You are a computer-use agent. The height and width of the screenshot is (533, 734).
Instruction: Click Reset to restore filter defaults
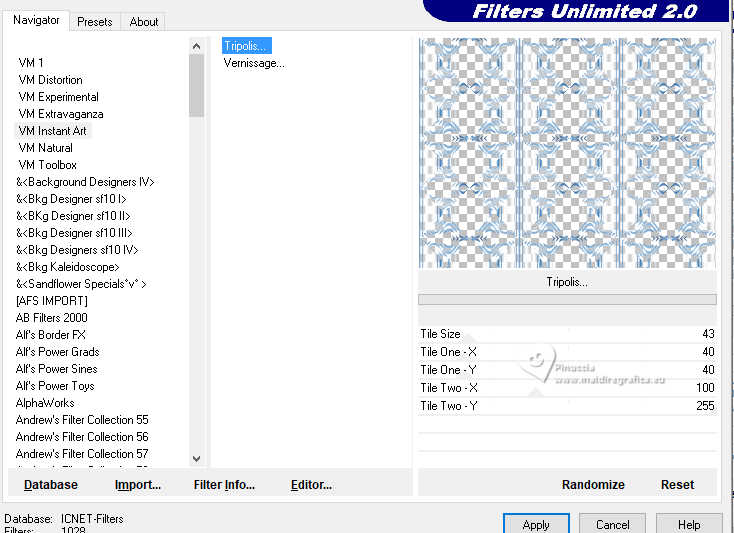(677, 485)
